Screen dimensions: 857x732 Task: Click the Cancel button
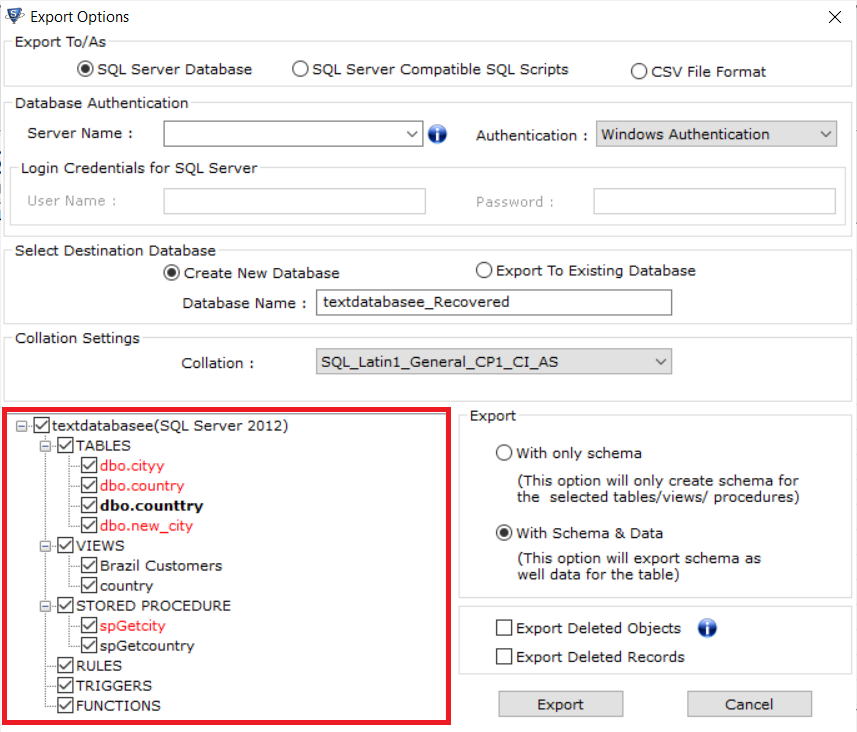pyautogui.click(x=749, y=703)
